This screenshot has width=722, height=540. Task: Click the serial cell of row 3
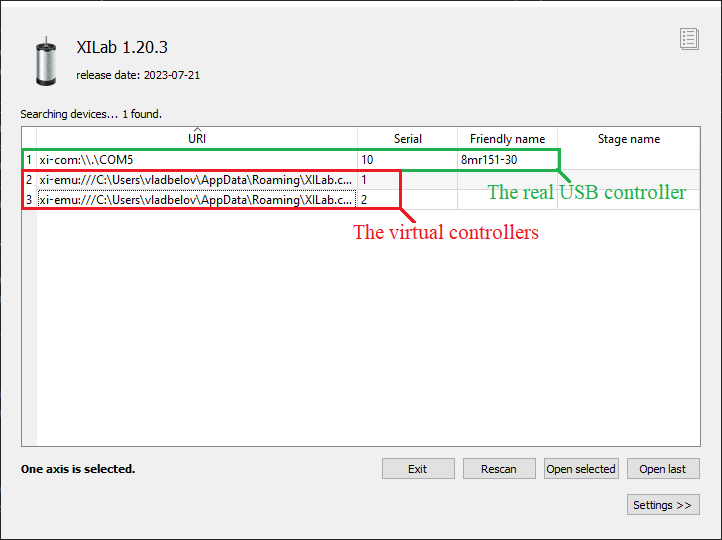408,200
